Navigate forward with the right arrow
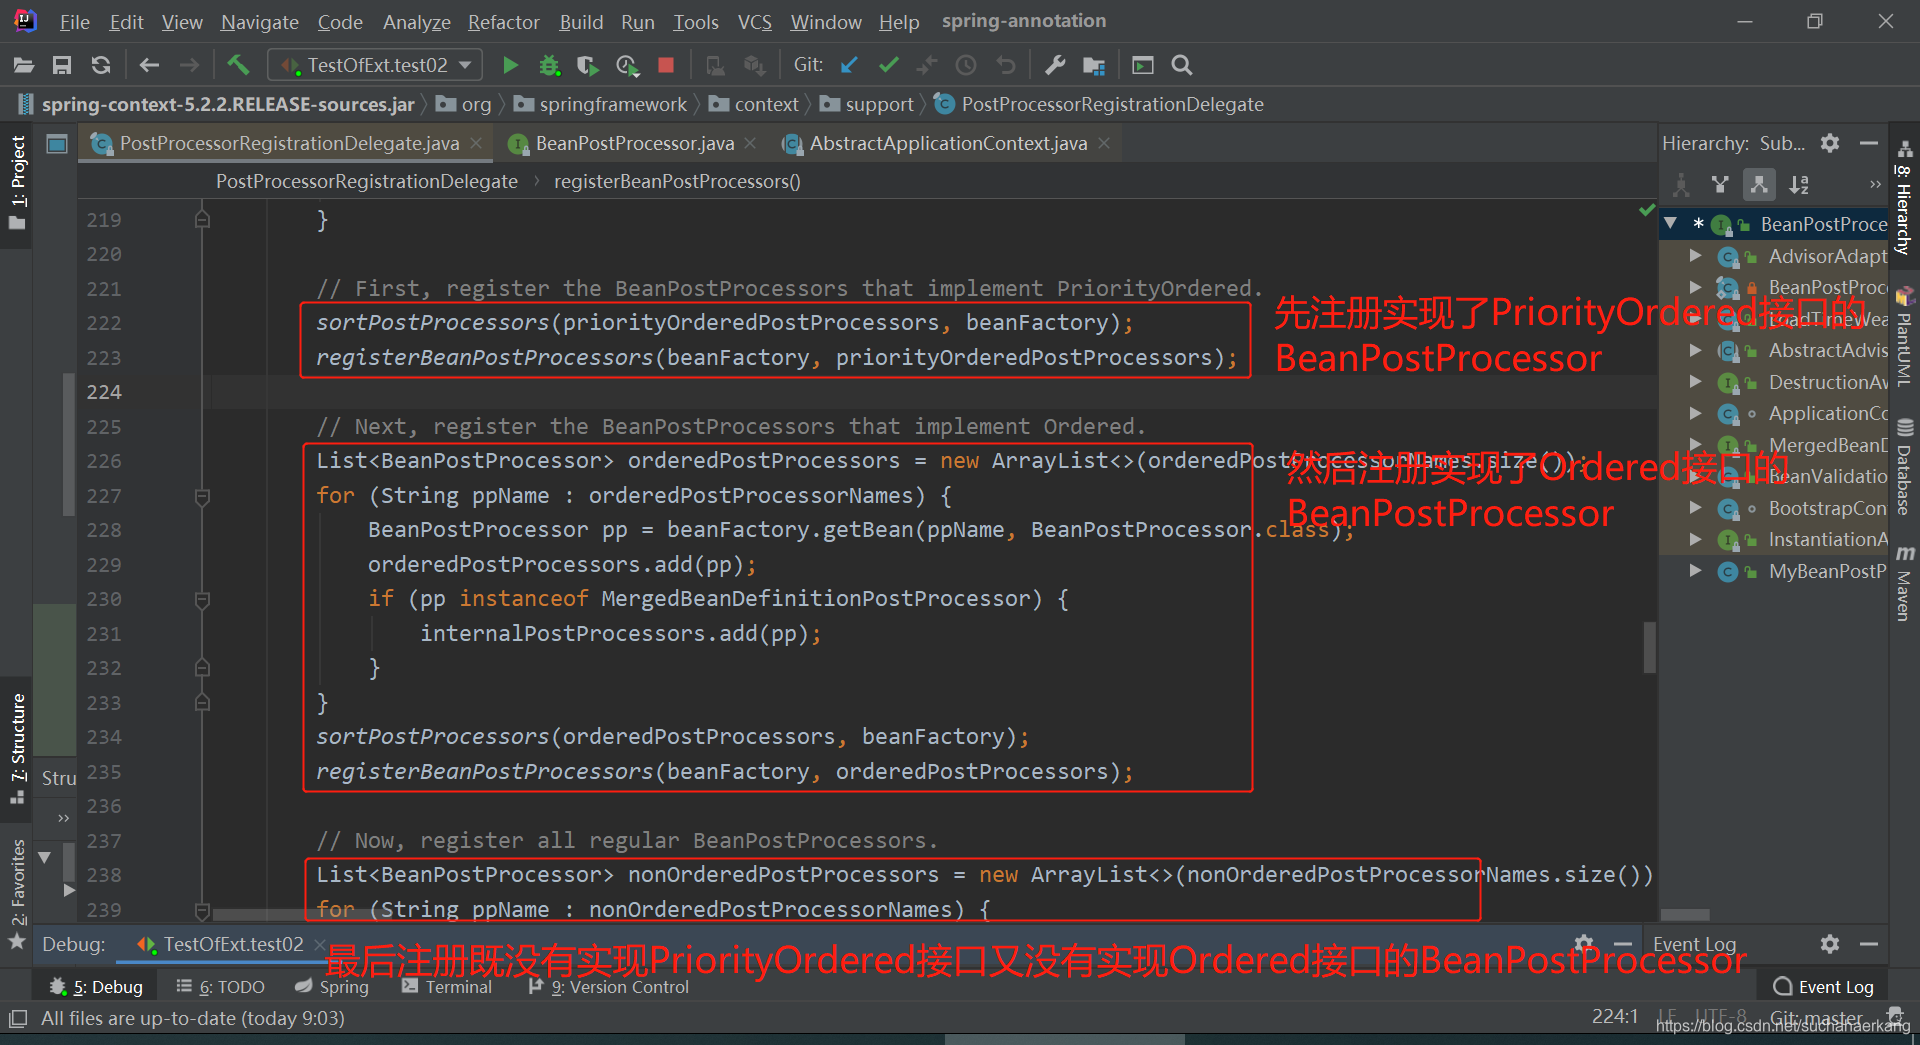Screen dimensions: 1920x1045 tap(189, 65)
